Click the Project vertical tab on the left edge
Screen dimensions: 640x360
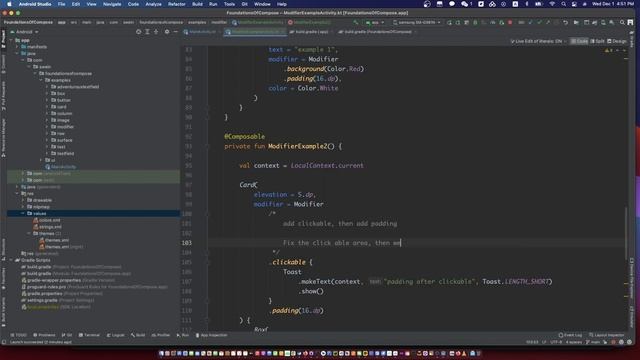point(3,39)
